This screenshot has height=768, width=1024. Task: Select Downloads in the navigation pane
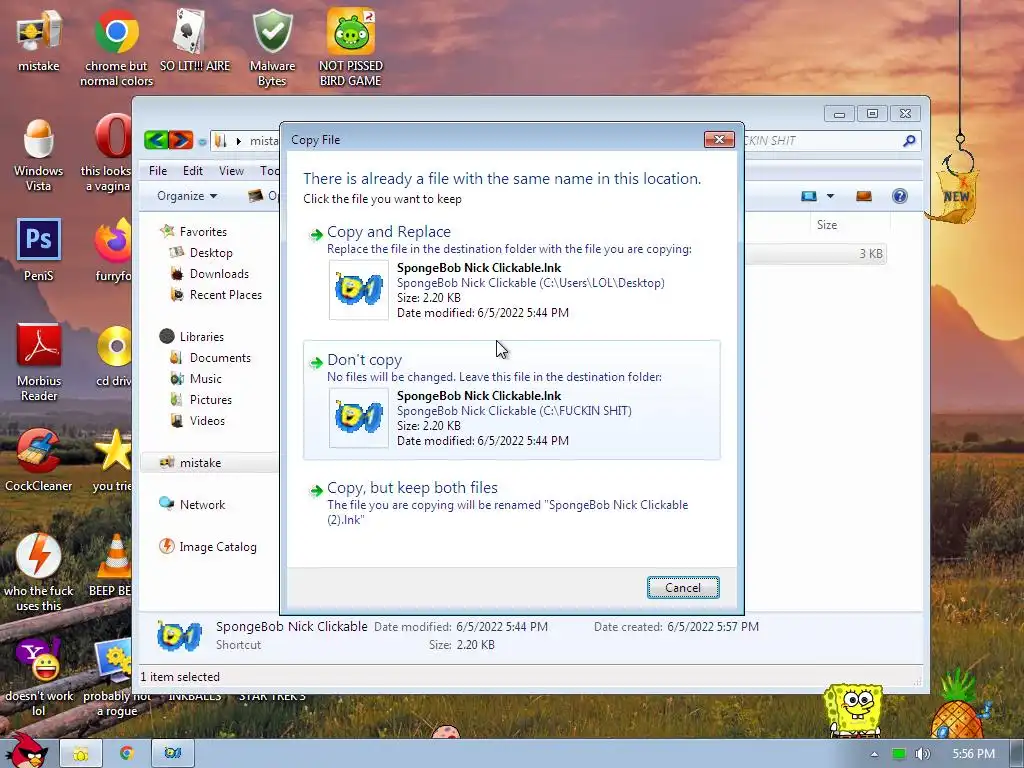click(219, 274)
